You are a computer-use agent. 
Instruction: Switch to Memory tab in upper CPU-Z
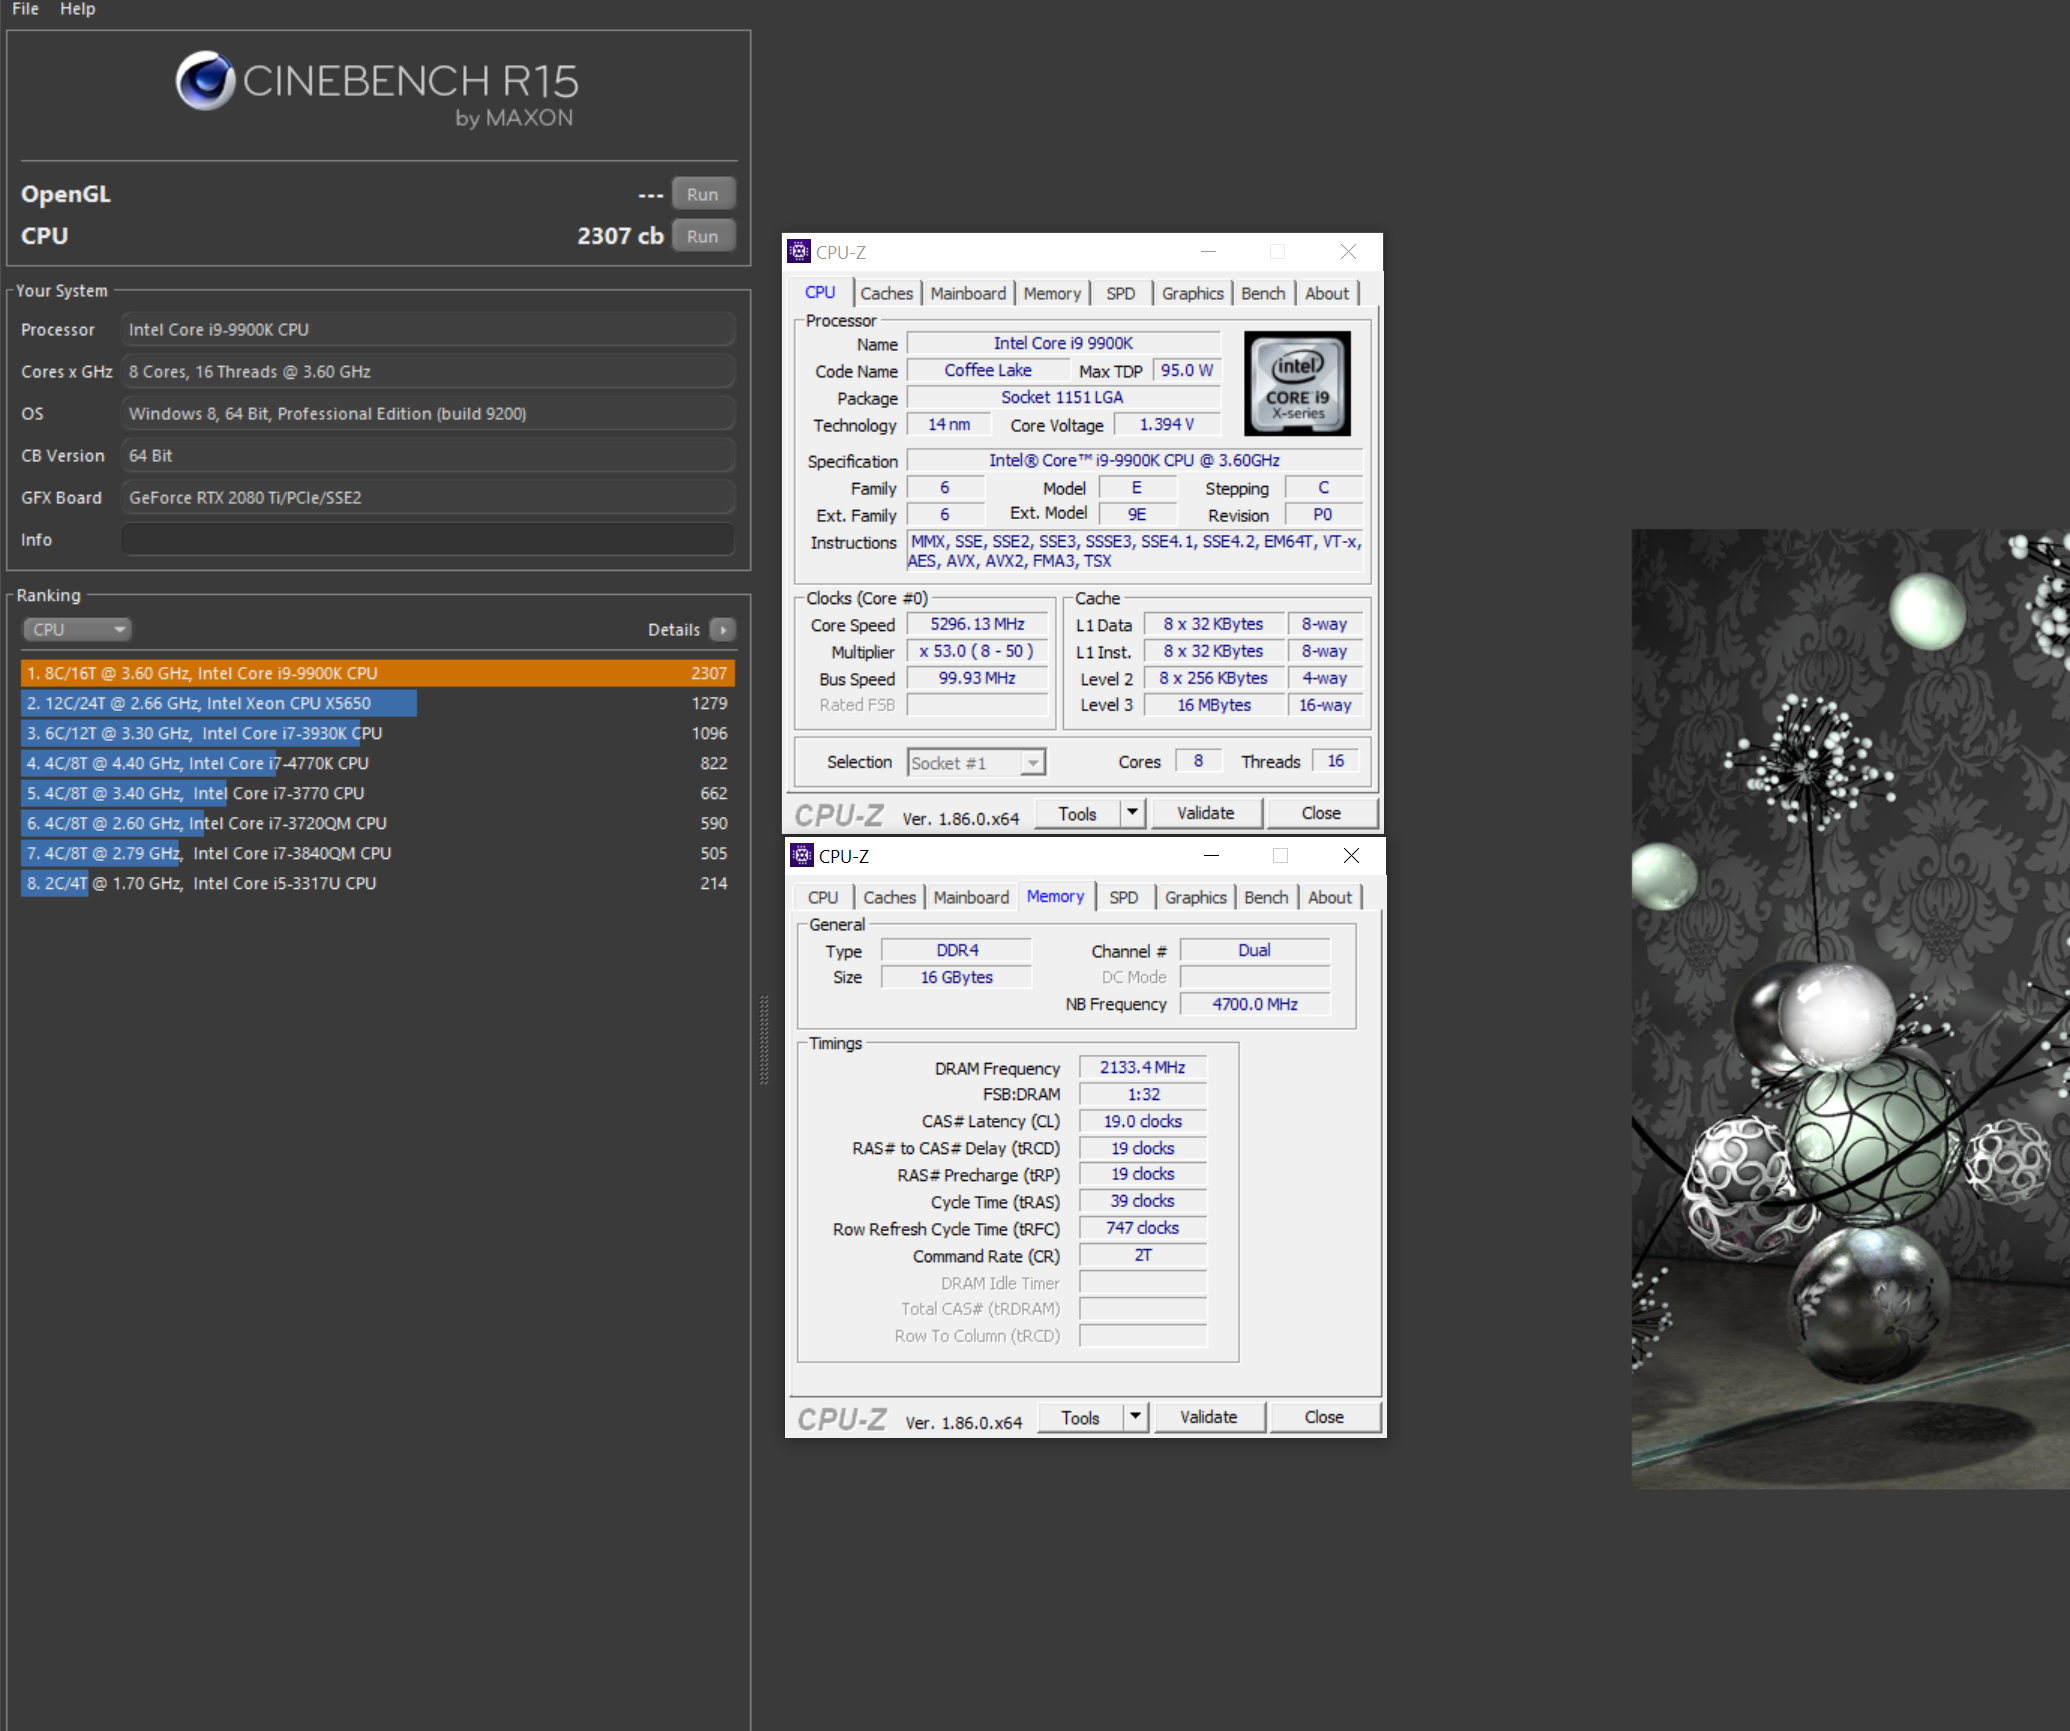point(1052,293)
